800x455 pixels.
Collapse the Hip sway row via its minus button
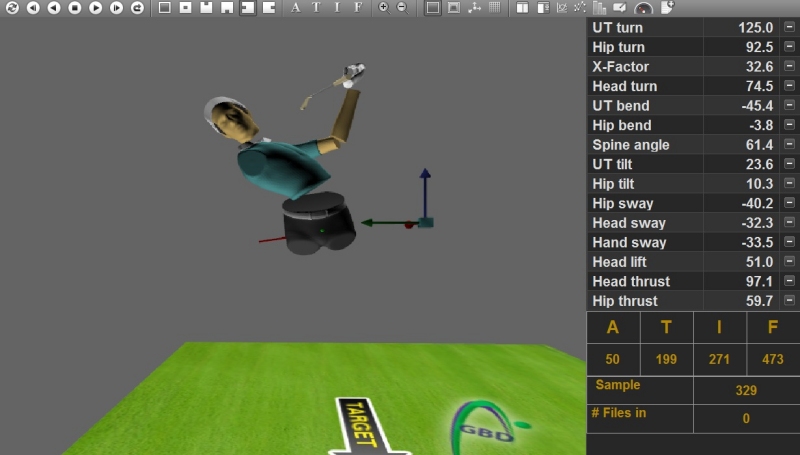(789, 203)
